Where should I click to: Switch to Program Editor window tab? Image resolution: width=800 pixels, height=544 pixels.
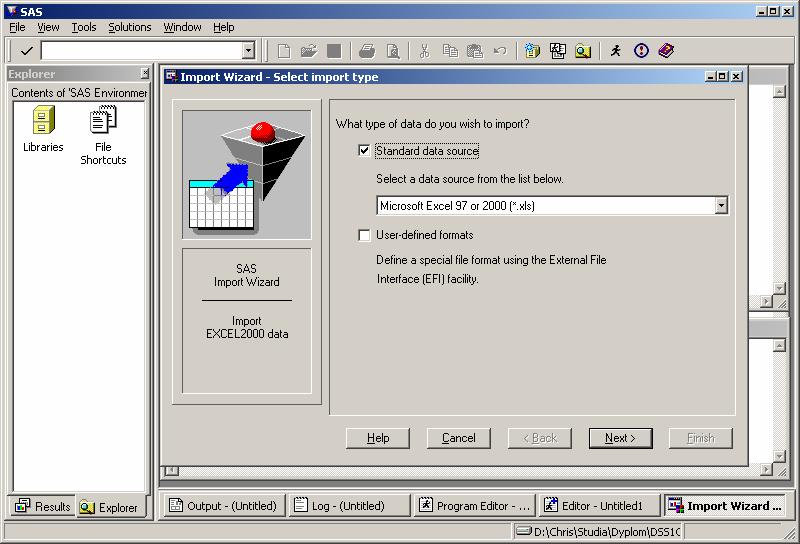[x=474, y=506]
